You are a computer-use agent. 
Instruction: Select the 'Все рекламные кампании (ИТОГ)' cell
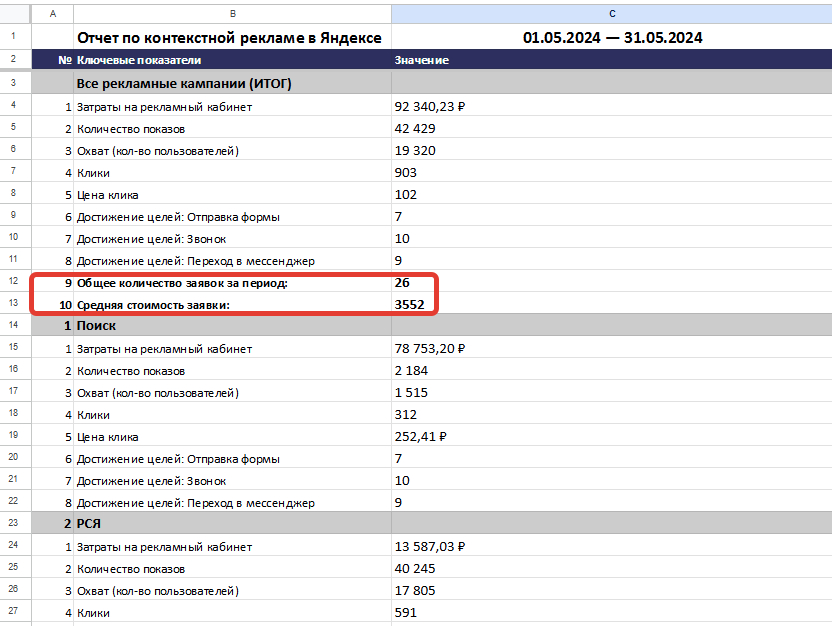(x=232, y=83)
